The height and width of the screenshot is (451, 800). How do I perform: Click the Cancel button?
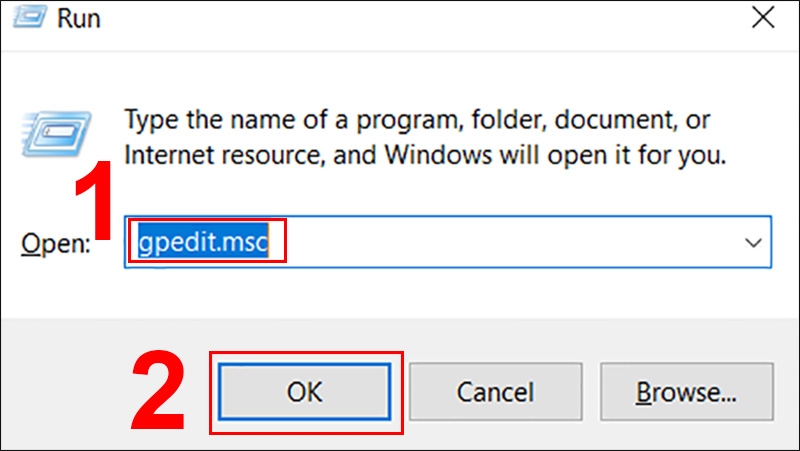click(x=495, y=392)
